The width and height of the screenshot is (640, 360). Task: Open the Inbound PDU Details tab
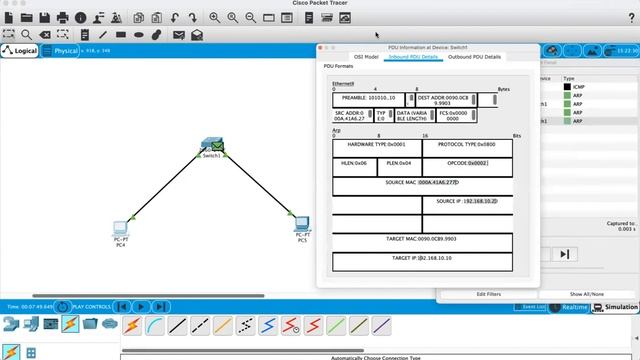(x=413, y=57)
